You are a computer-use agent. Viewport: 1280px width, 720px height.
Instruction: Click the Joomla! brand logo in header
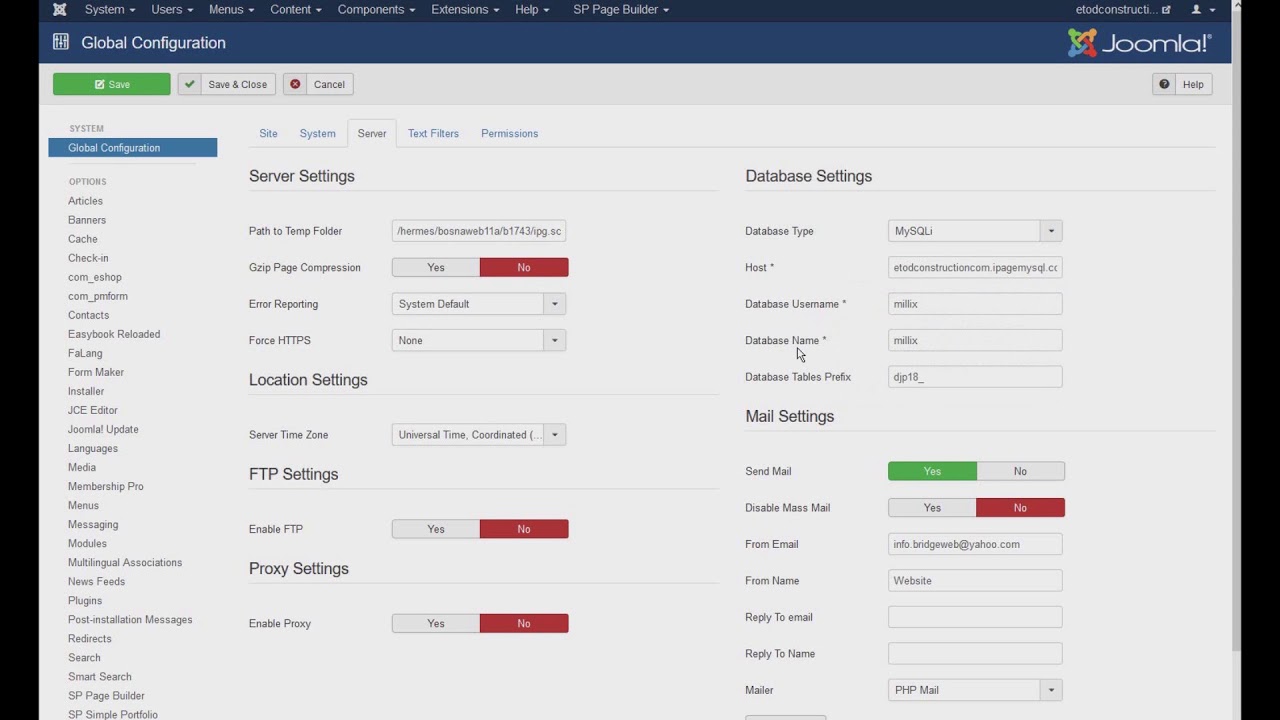1140,43
